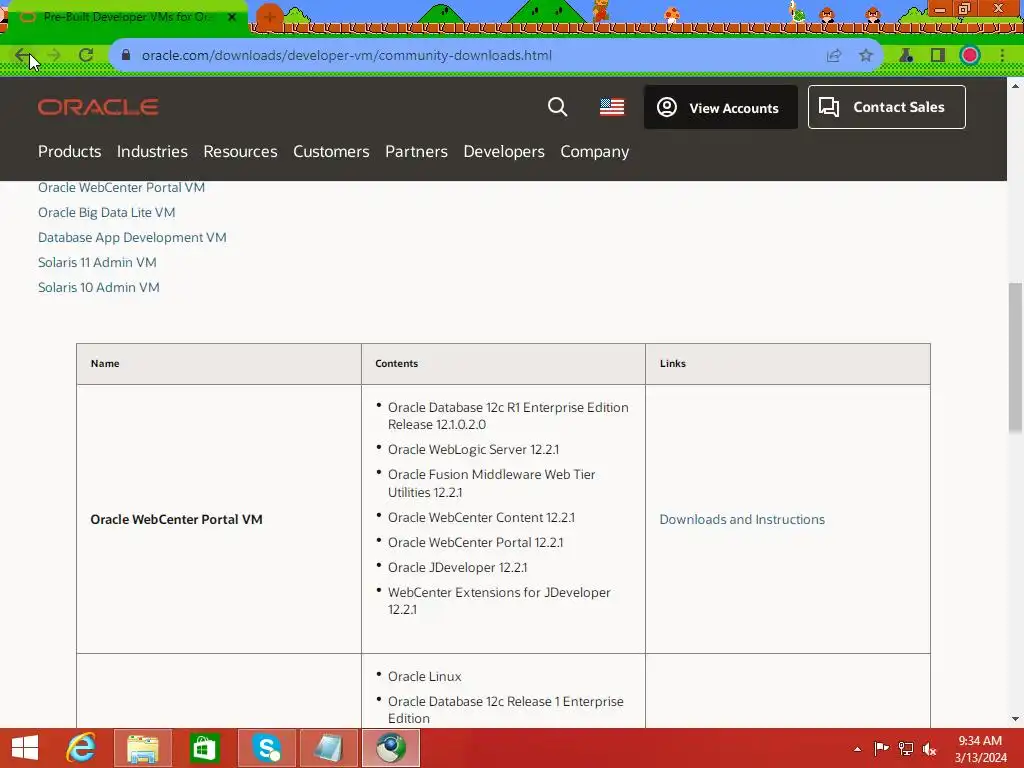The height and width of the screenshot is (768, 1024).
Task: Click the browser forward arrow
Action: (x=54, y=56)
